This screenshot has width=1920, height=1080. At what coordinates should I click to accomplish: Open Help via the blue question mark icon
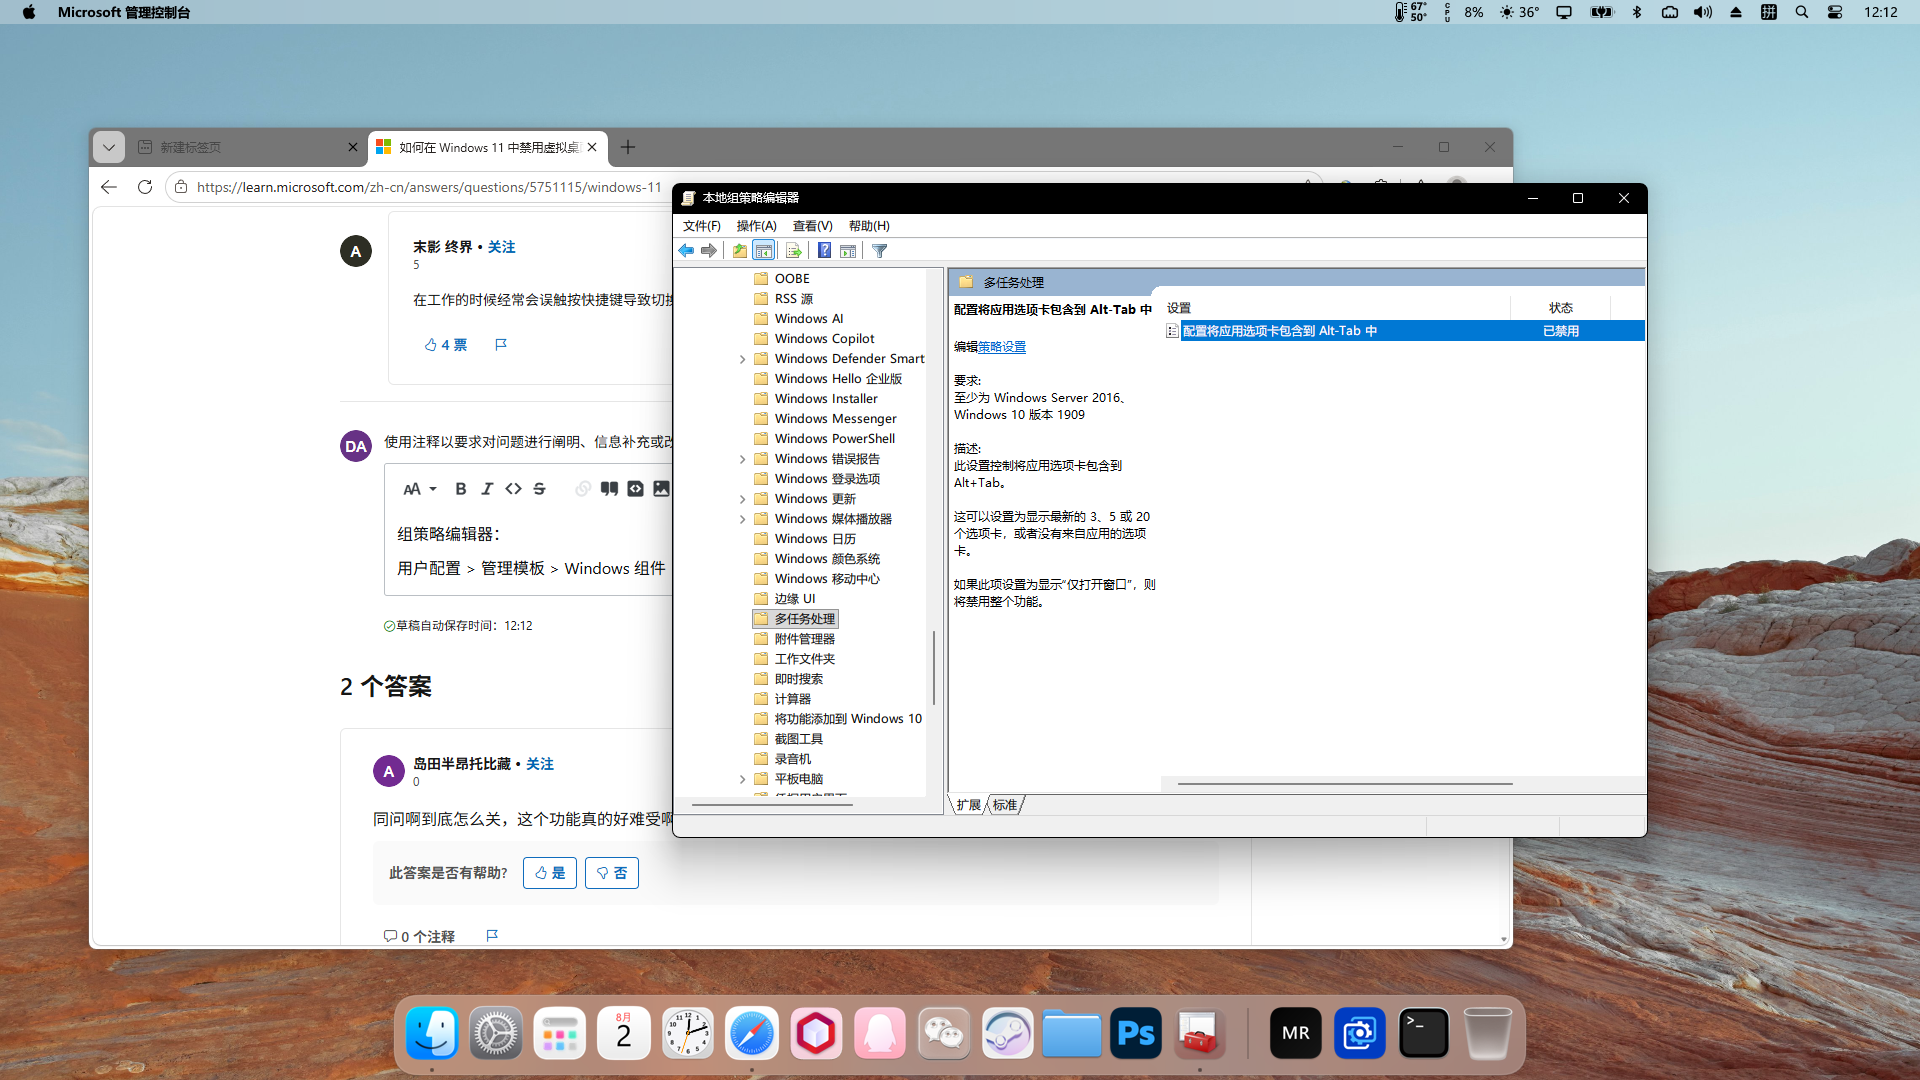click(824, 251)
